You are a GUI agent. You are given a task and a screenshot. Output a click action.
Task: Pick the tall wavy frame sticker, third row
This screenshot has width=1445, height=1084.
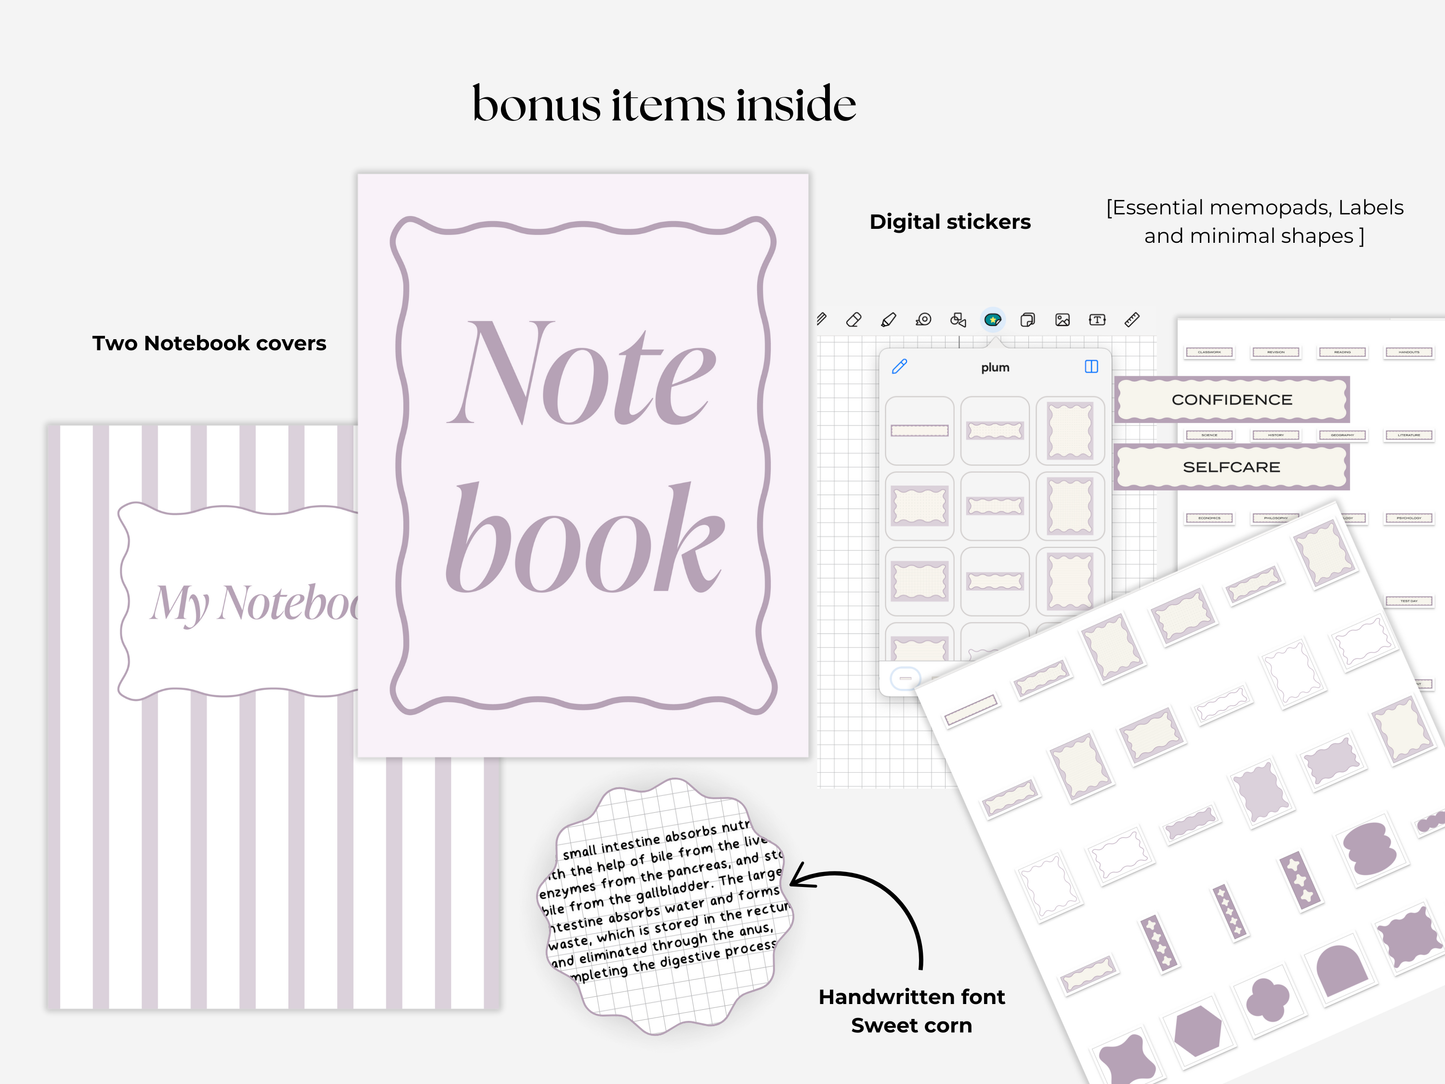[1070, 581]
